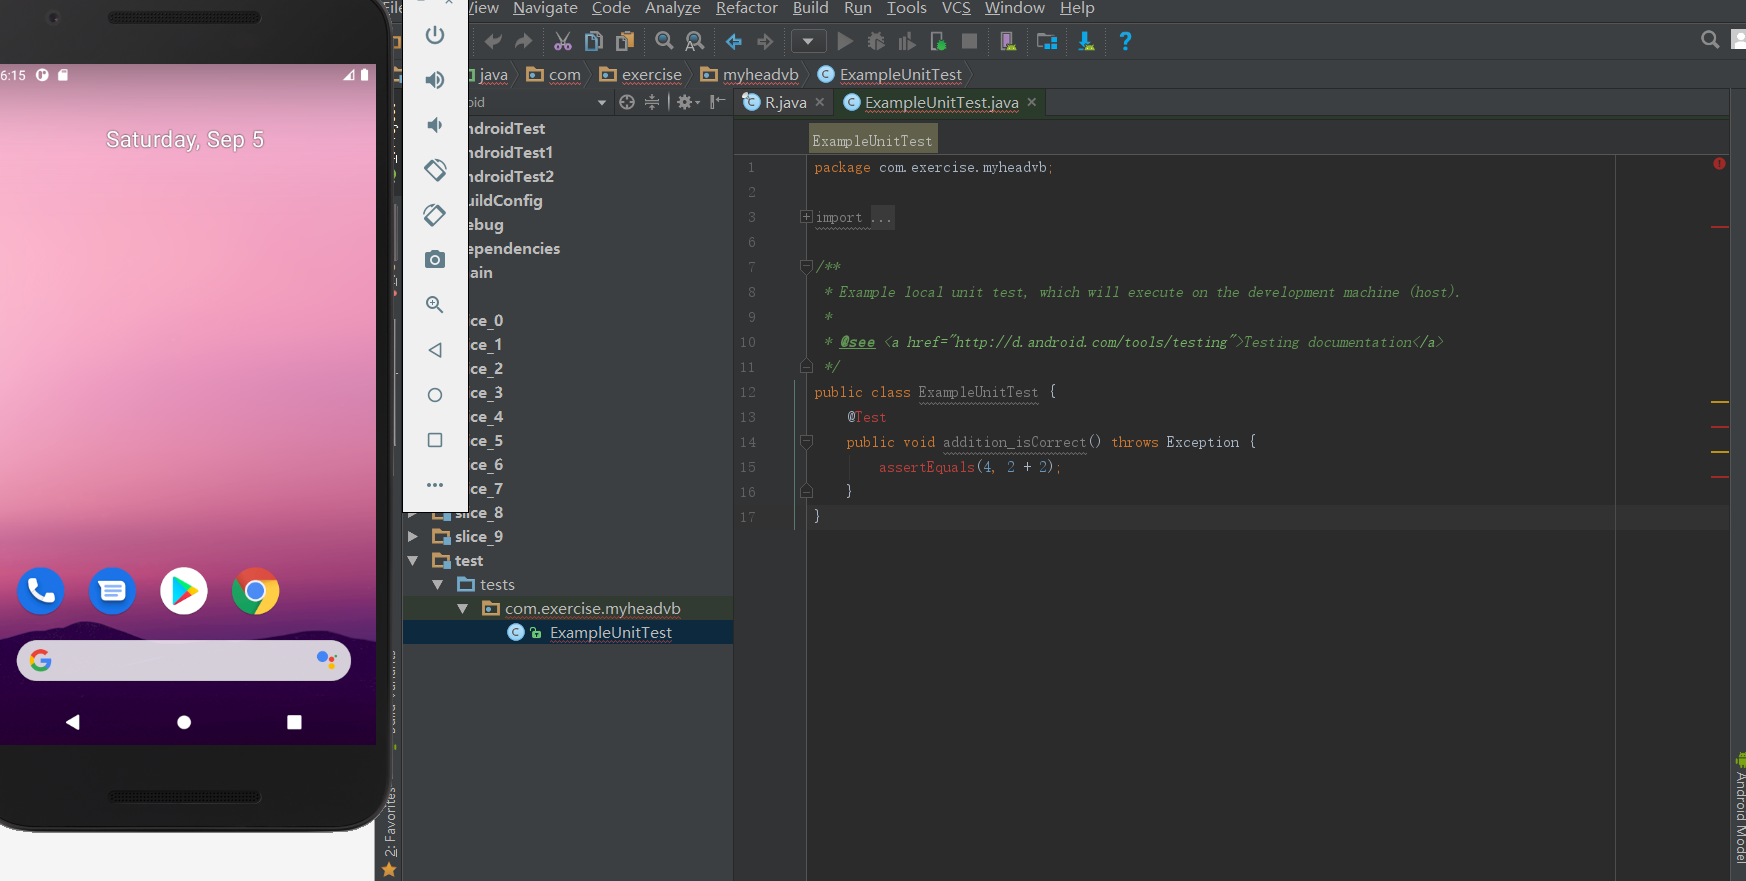Collapse the test folder
Viewport: 1746px width, 881px height.
pyautogui.click(x=412, y=561)
